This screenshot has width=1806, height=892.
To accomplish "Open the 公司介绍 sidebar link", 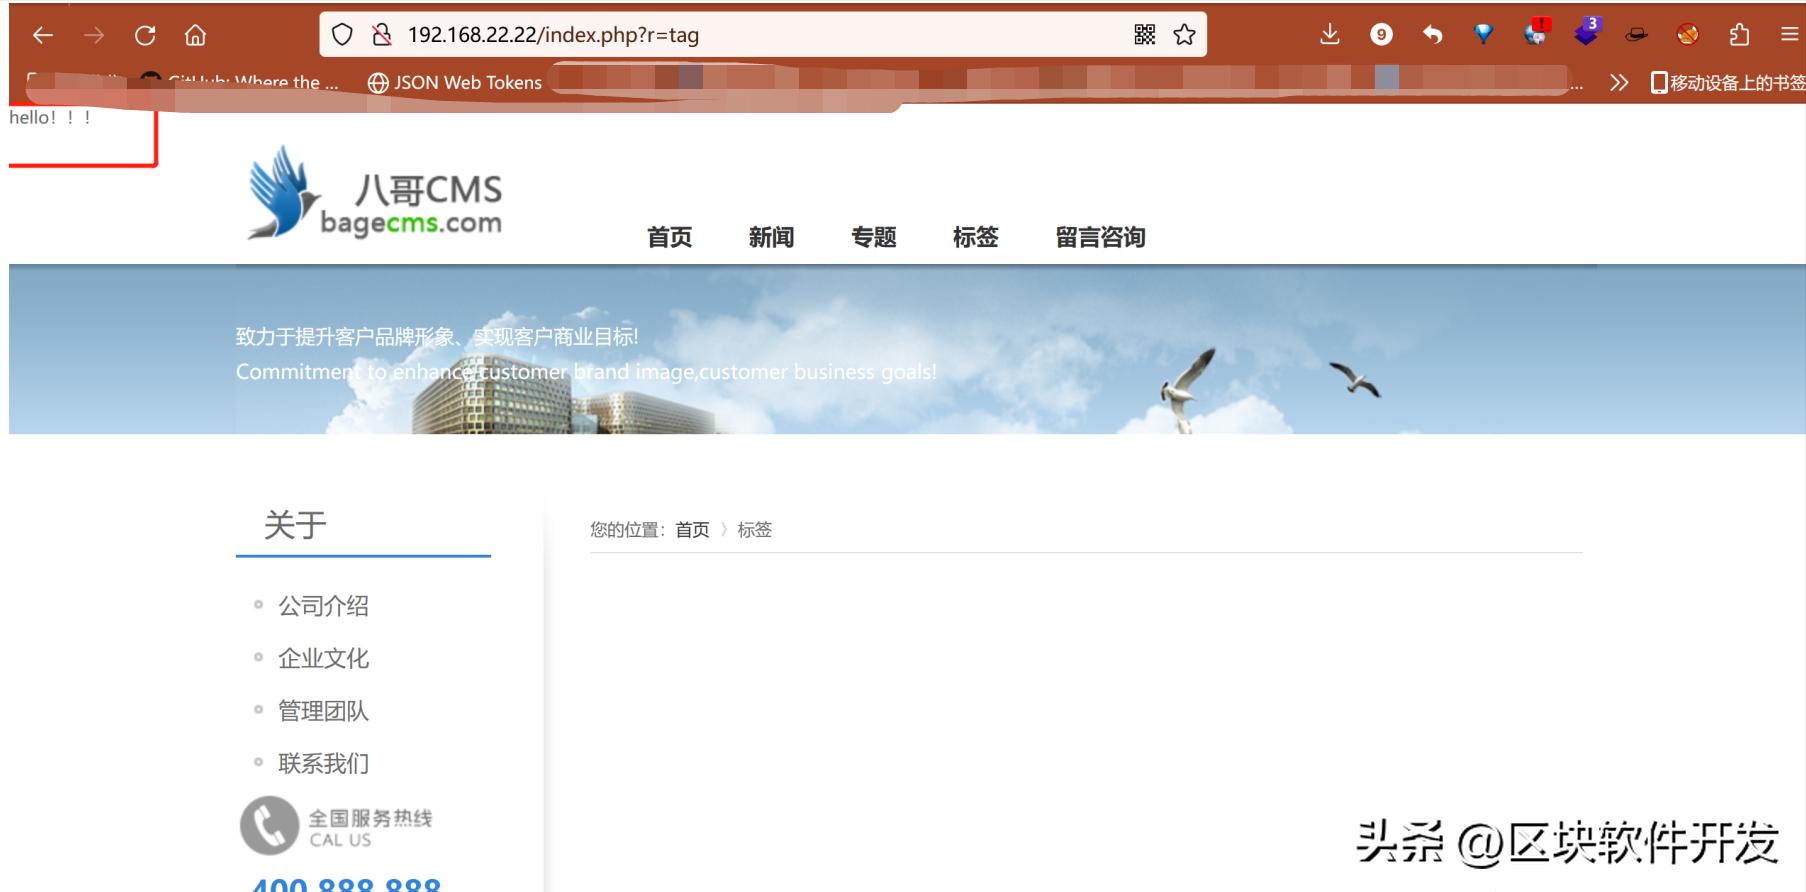I will click(323, 606).
